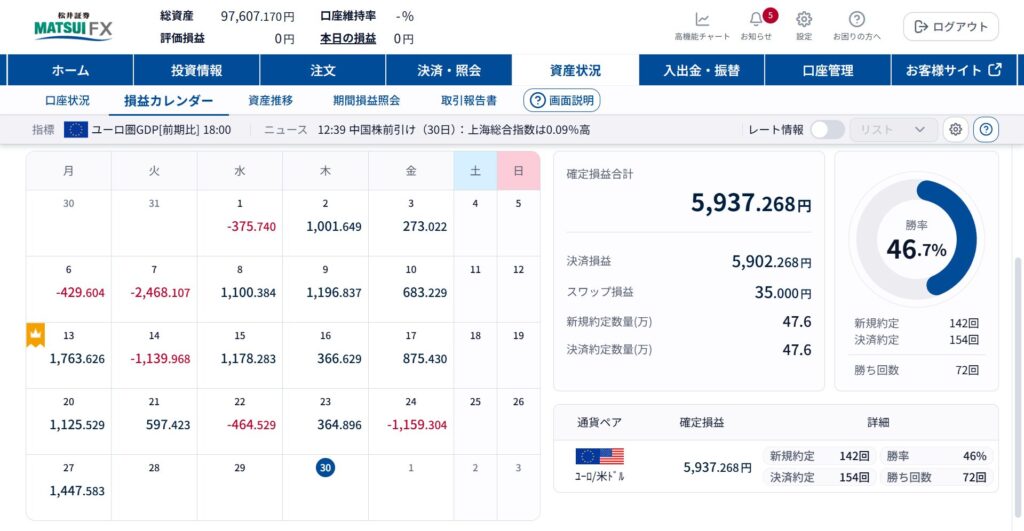This screenshot has width=1024, height=531.
Task: Click the question mark icon in rate bar
Action: (985, 129)
